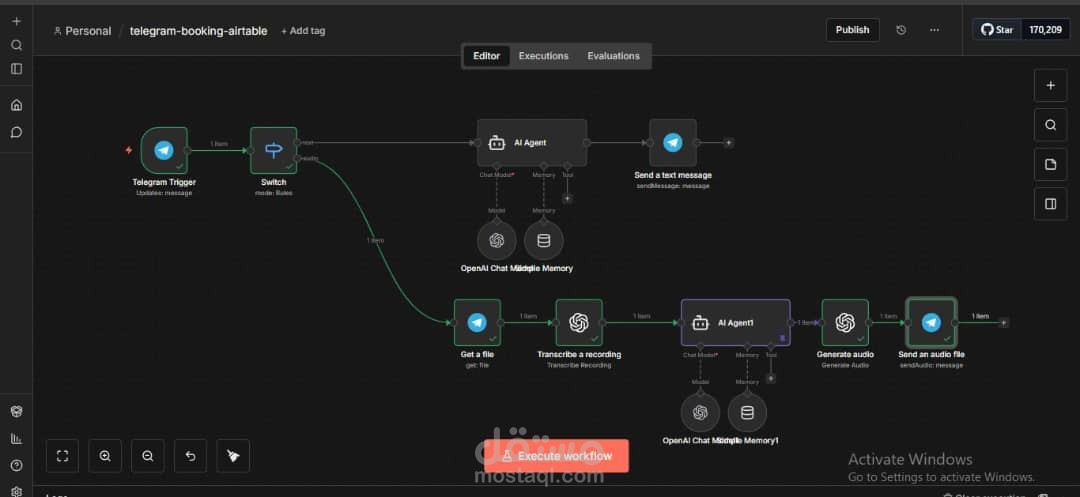Click the Updates: message subtitle
The height and width of the screenshot is (497, 1080).
[x=164, y=193]
